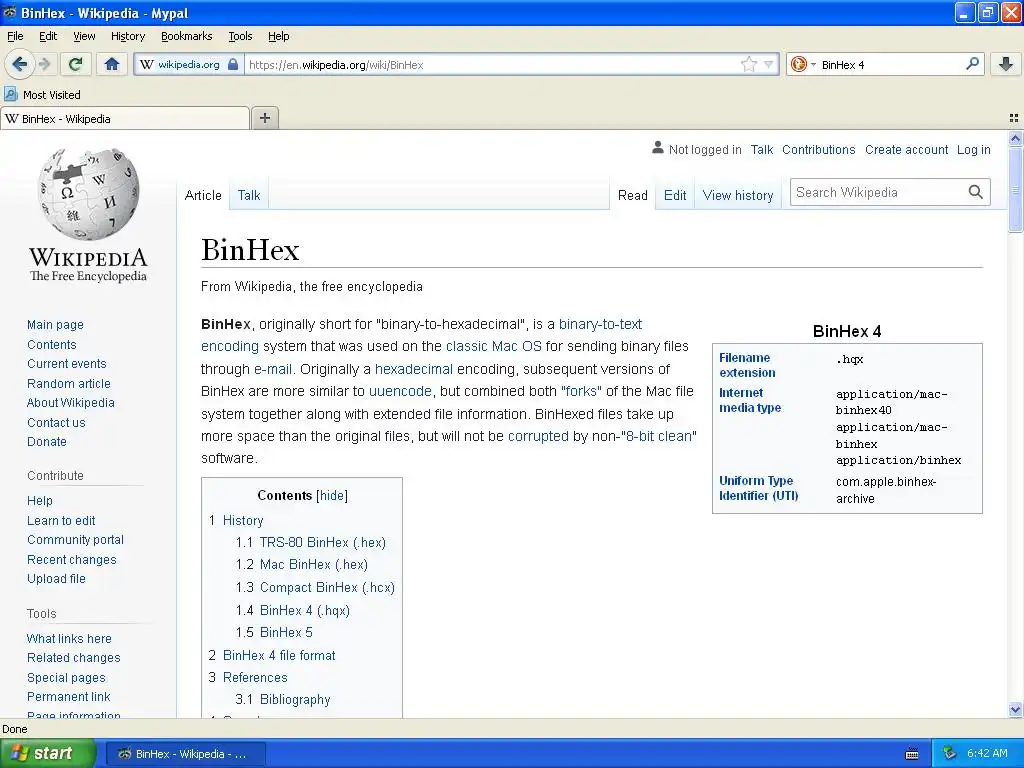Open the View history tab
This screenshot has width=1024, height=768.
pos(738,195)
